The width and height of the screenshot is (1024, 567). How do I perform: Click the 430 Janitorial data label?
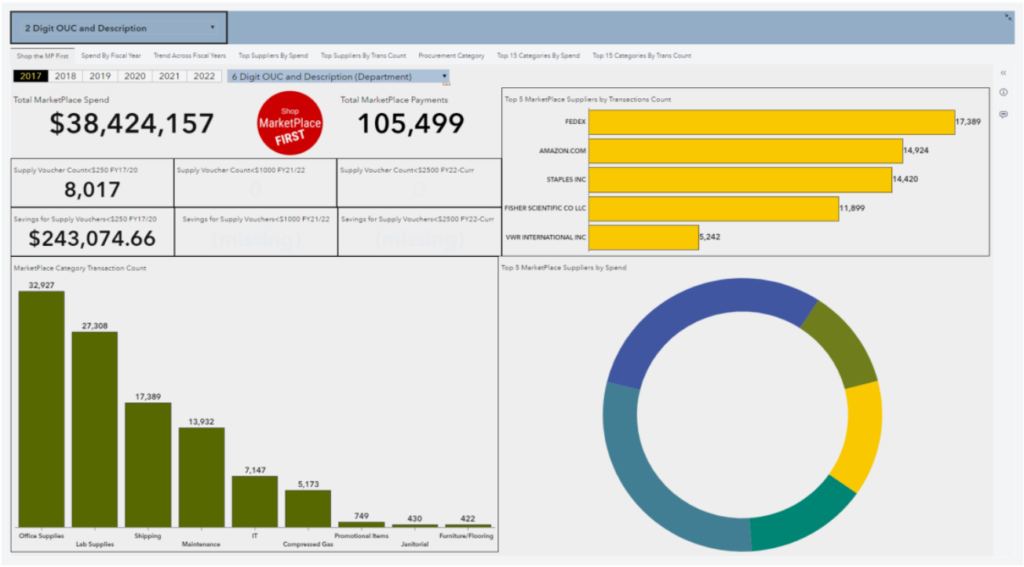coord(415,519)
